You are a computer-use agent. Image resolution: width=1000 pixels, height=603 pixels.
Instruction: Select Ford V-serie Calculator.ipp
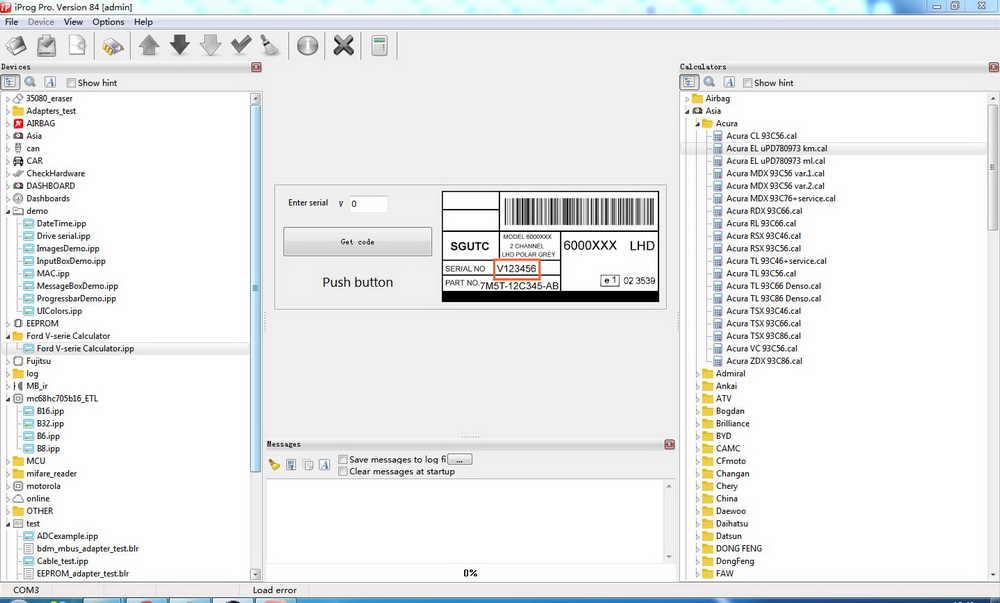(x=85, y=349)
